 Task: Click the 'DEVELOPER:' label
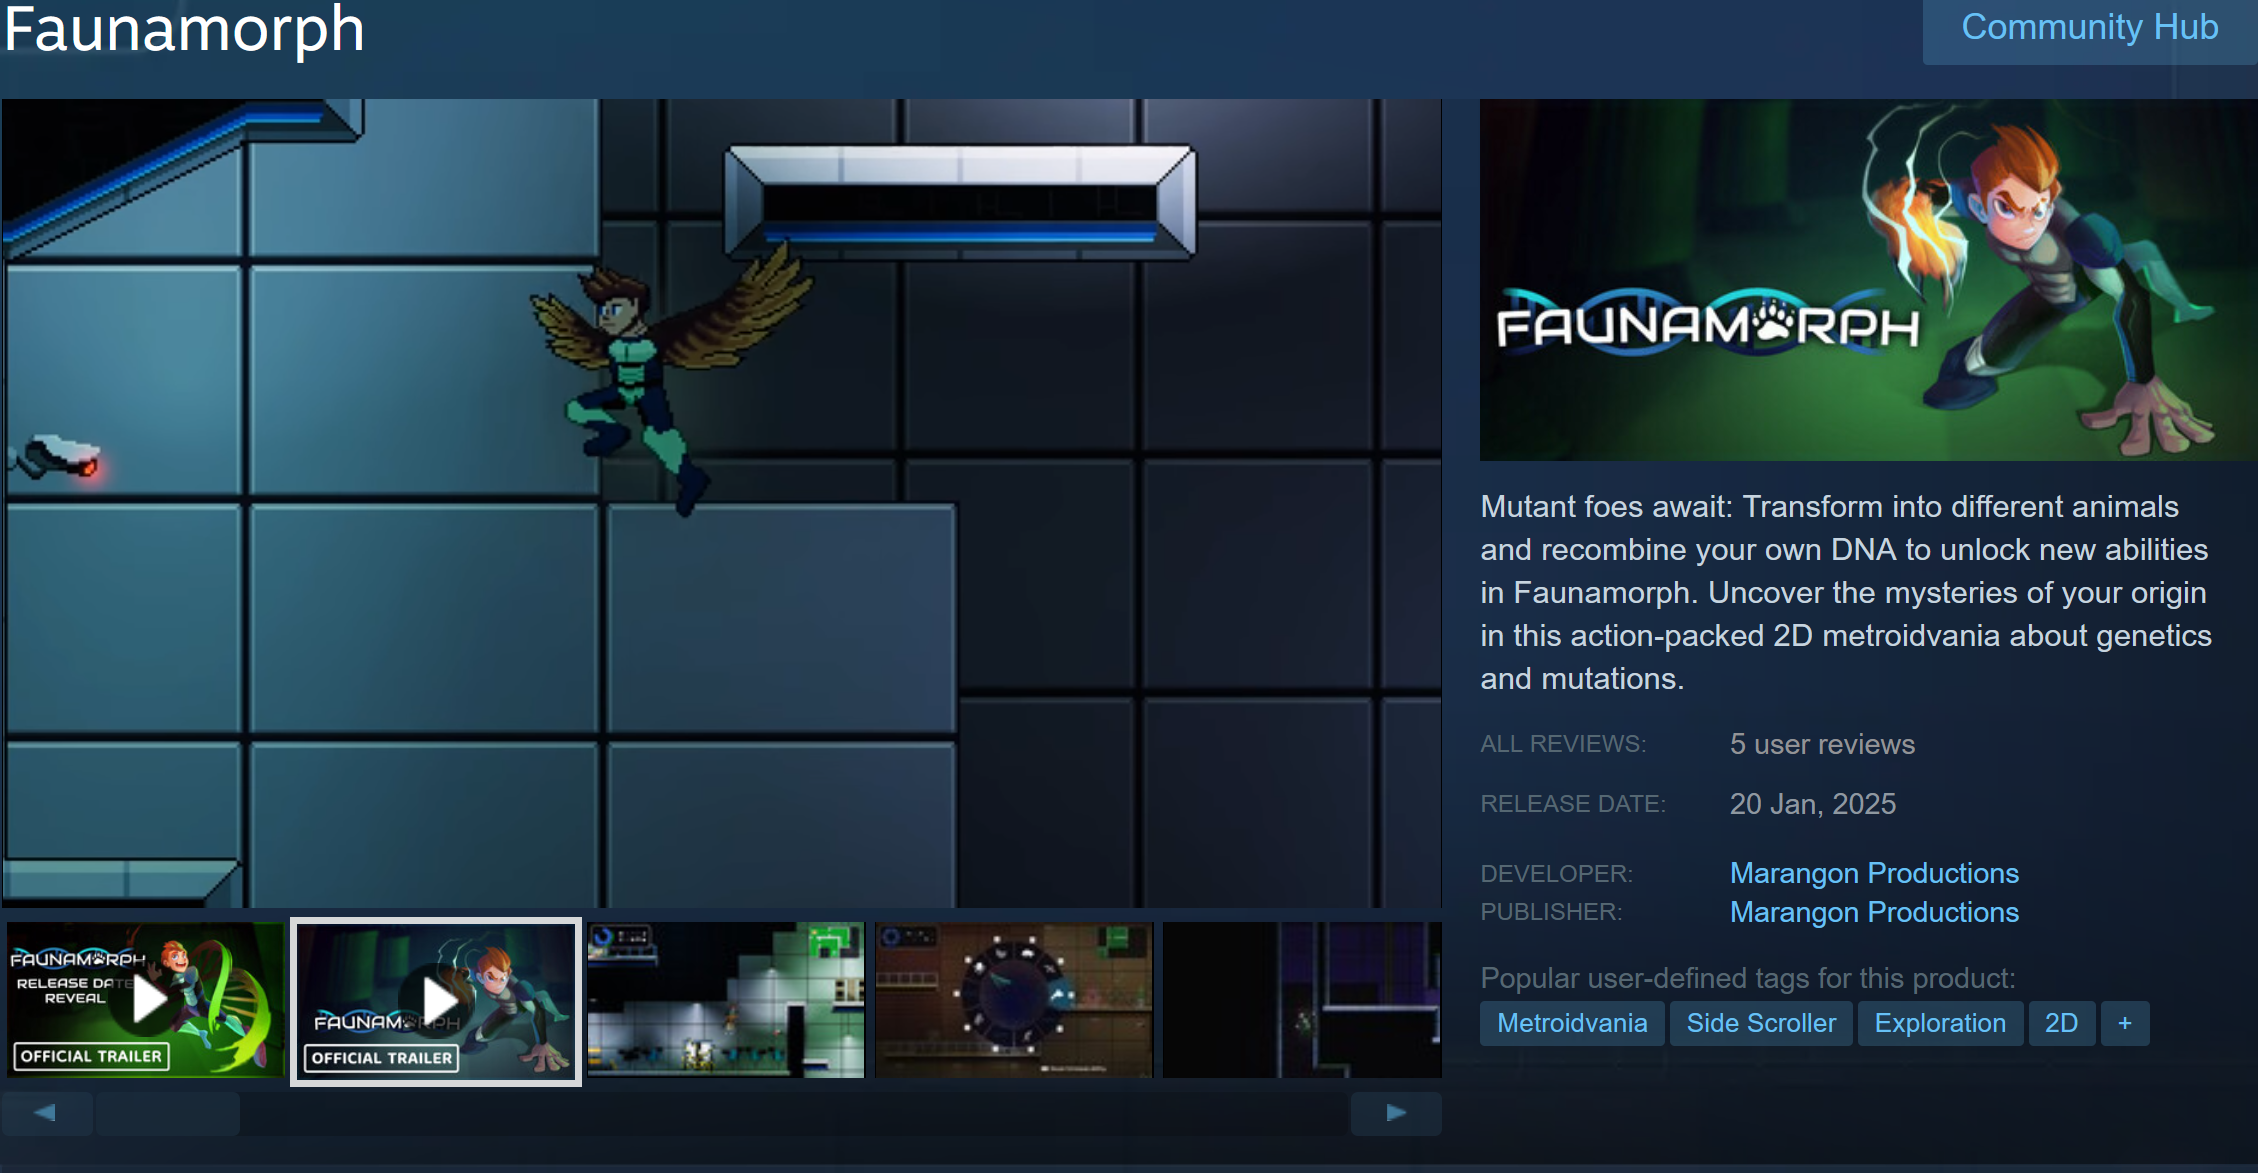[1556, 874]
